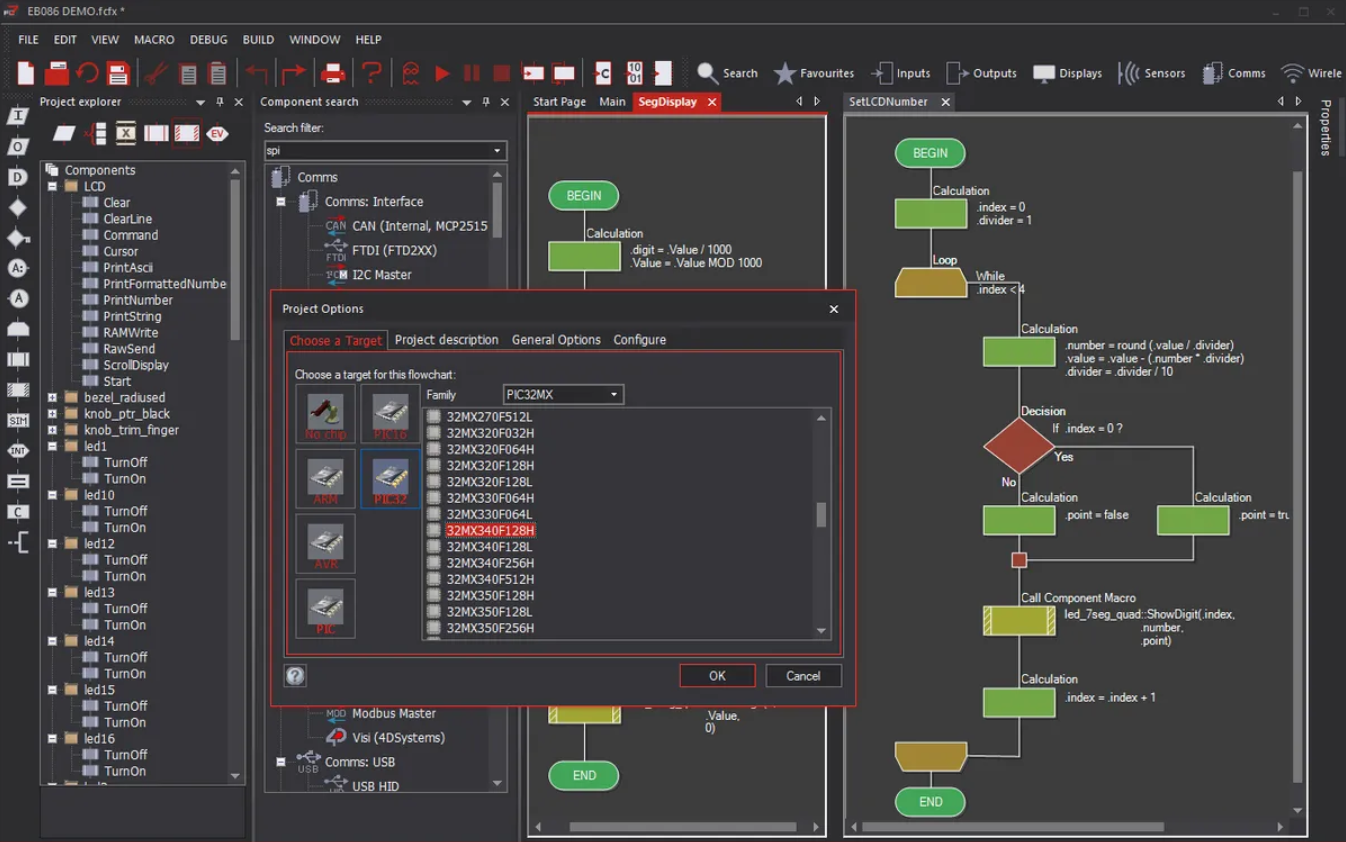Select the Delay icon in left sidebar
1346x842 pixels.
[18, 177]
